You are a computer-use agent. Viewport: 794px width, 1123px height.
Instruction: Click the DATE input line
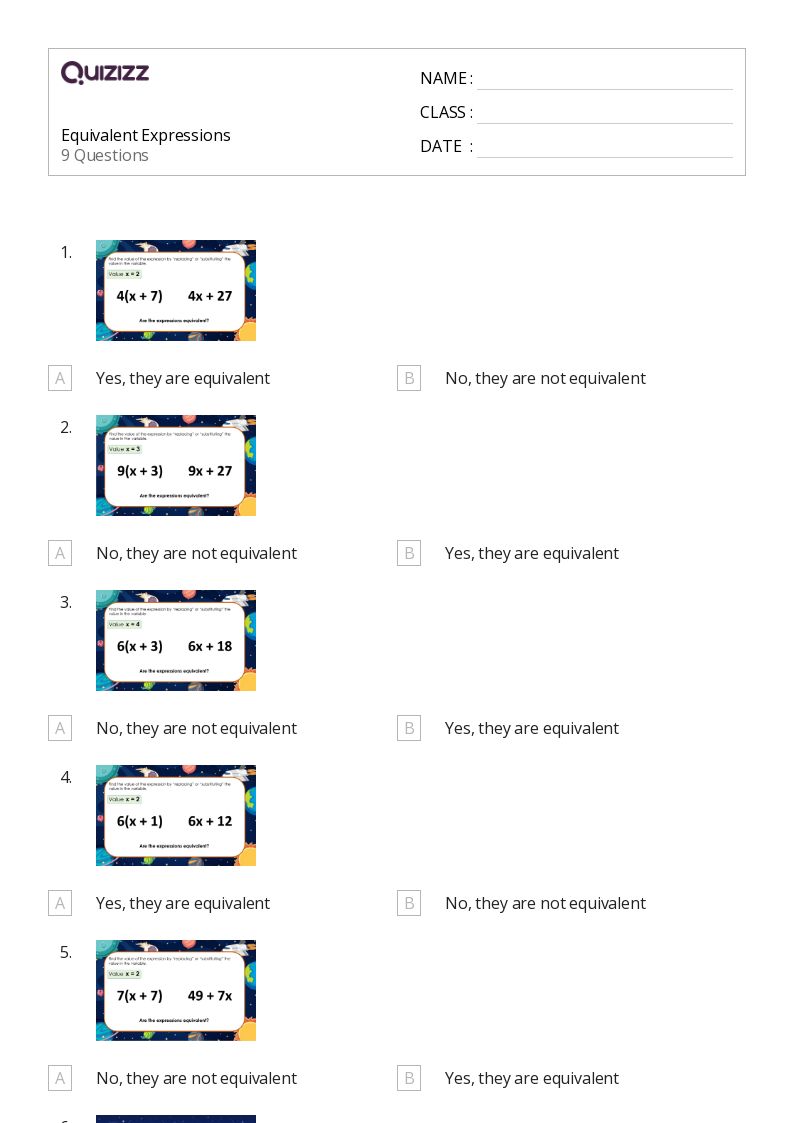(604, 148)
